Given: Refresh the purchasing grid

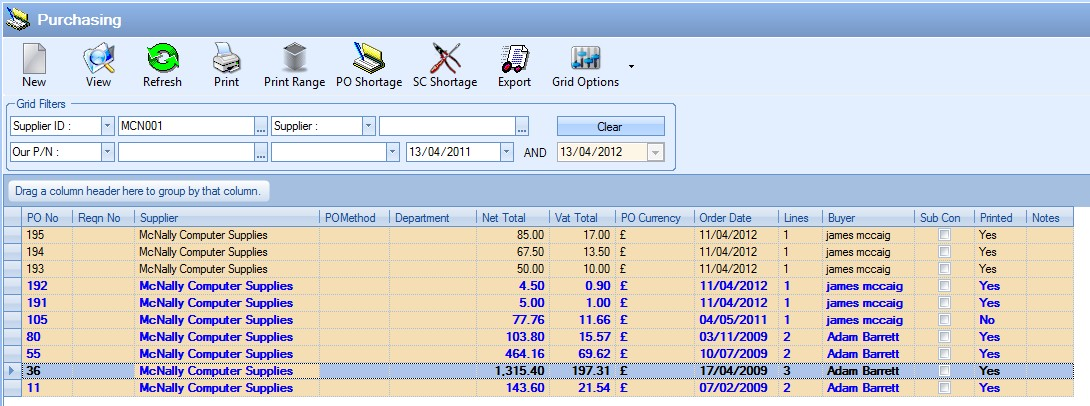Looking at the screenshot, I should coord(162,66).
